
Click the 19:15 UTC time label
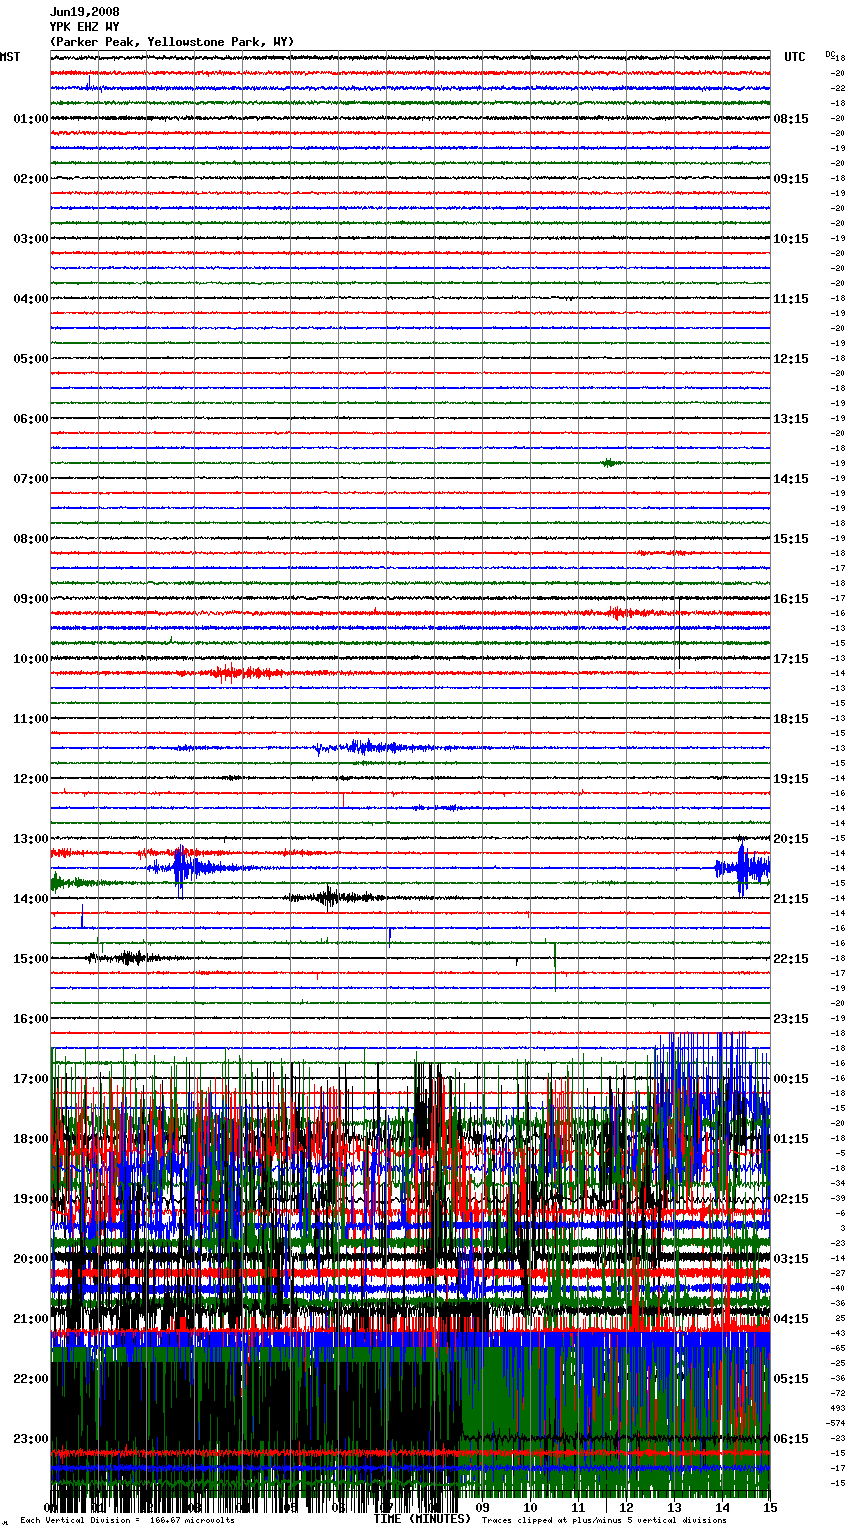[791, 779]
